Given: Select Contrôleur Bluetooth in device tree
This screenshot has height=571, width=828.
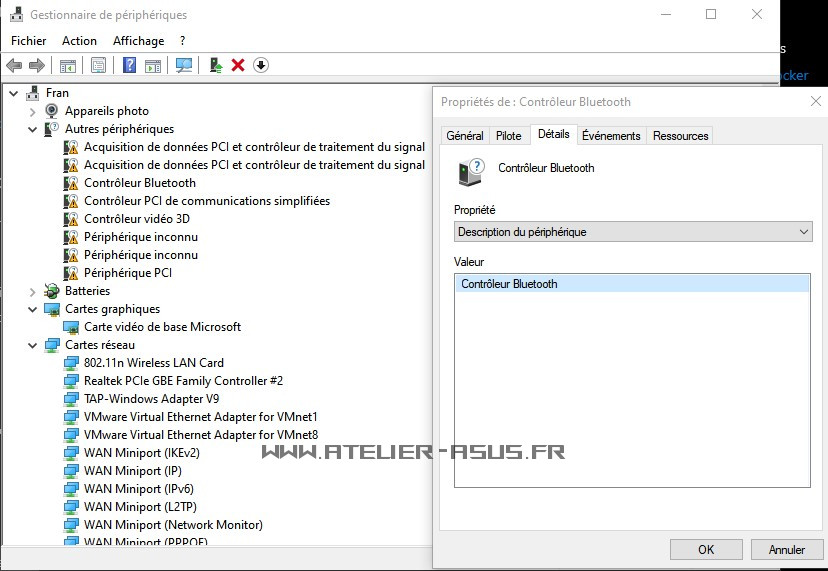Looking at the screenshot, I should (139, 183).
